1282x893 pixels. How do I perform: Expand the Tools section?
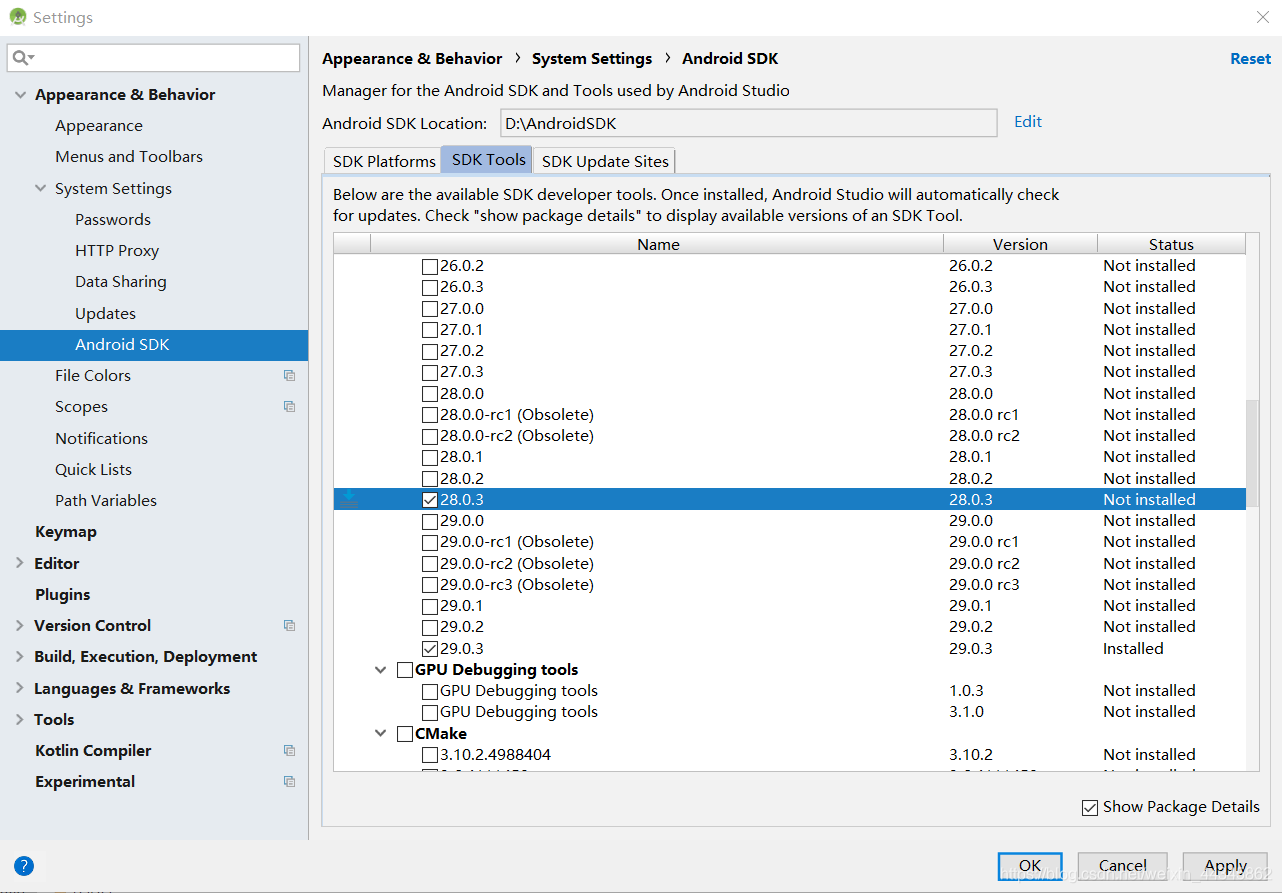(x=20, y=719)
